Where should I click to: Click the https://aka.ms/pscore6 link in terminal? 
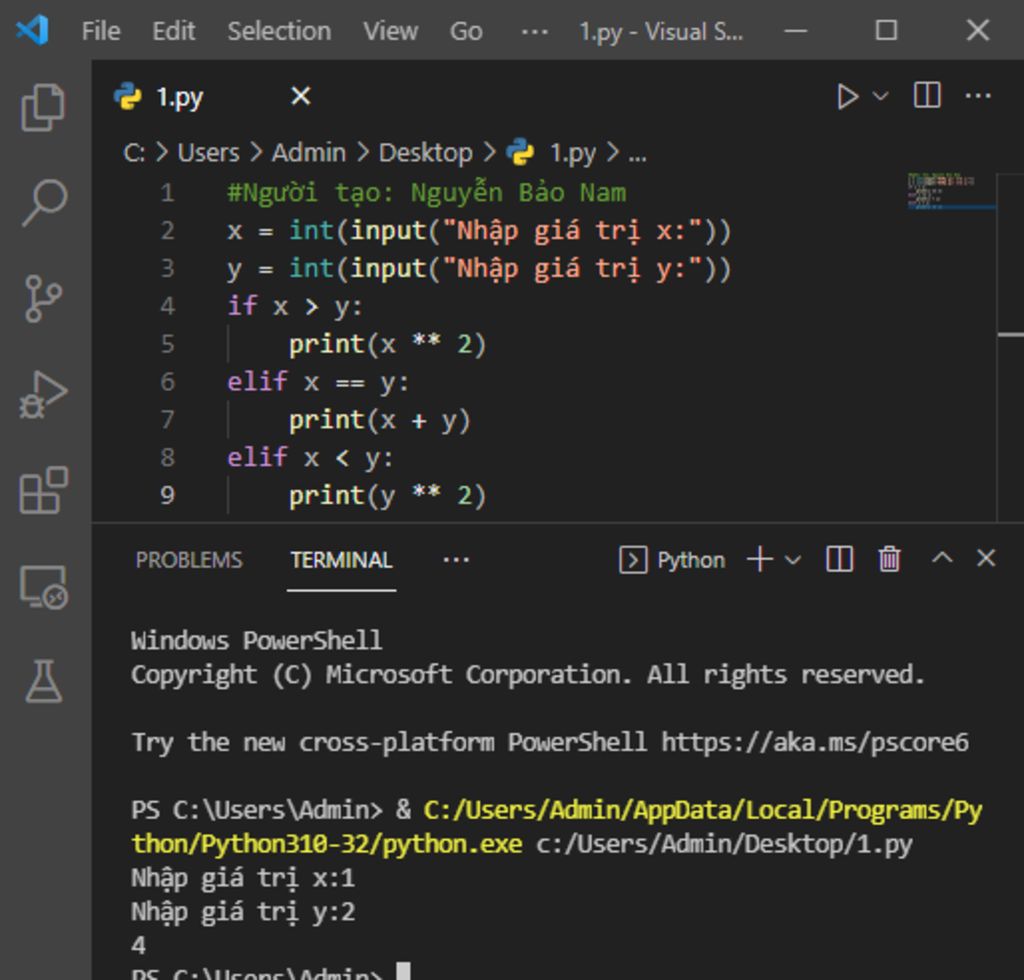[814, 742]
